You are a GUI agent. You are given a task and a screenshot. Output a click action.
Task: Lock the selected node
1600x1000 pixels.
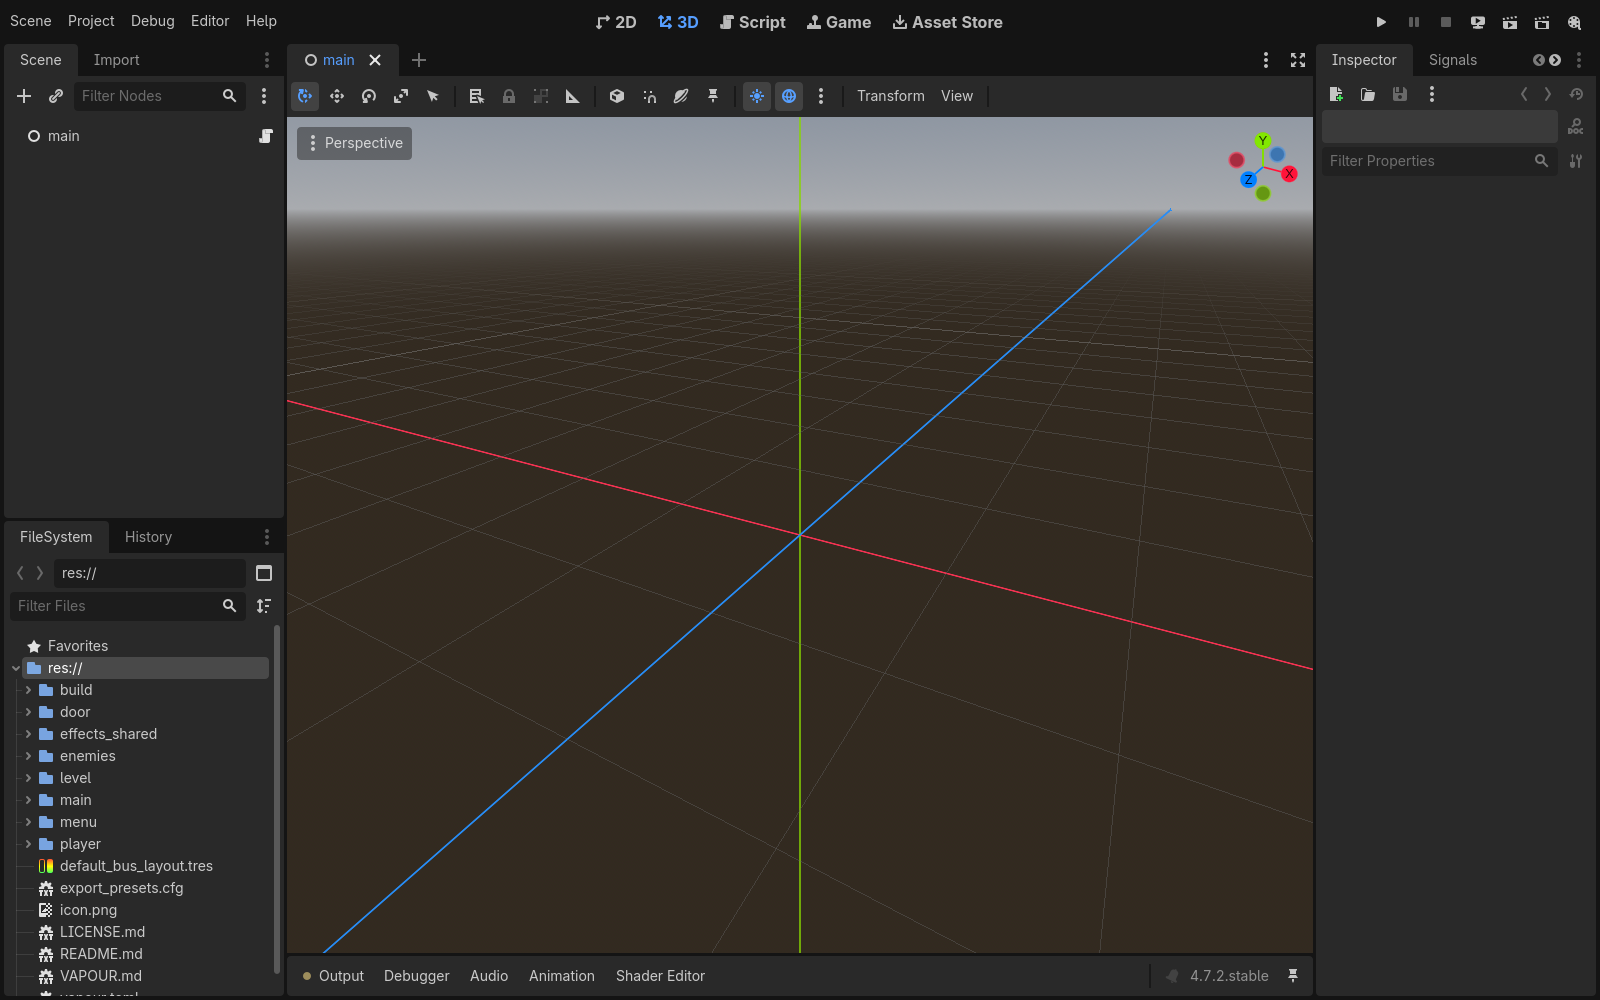point(509,96)
